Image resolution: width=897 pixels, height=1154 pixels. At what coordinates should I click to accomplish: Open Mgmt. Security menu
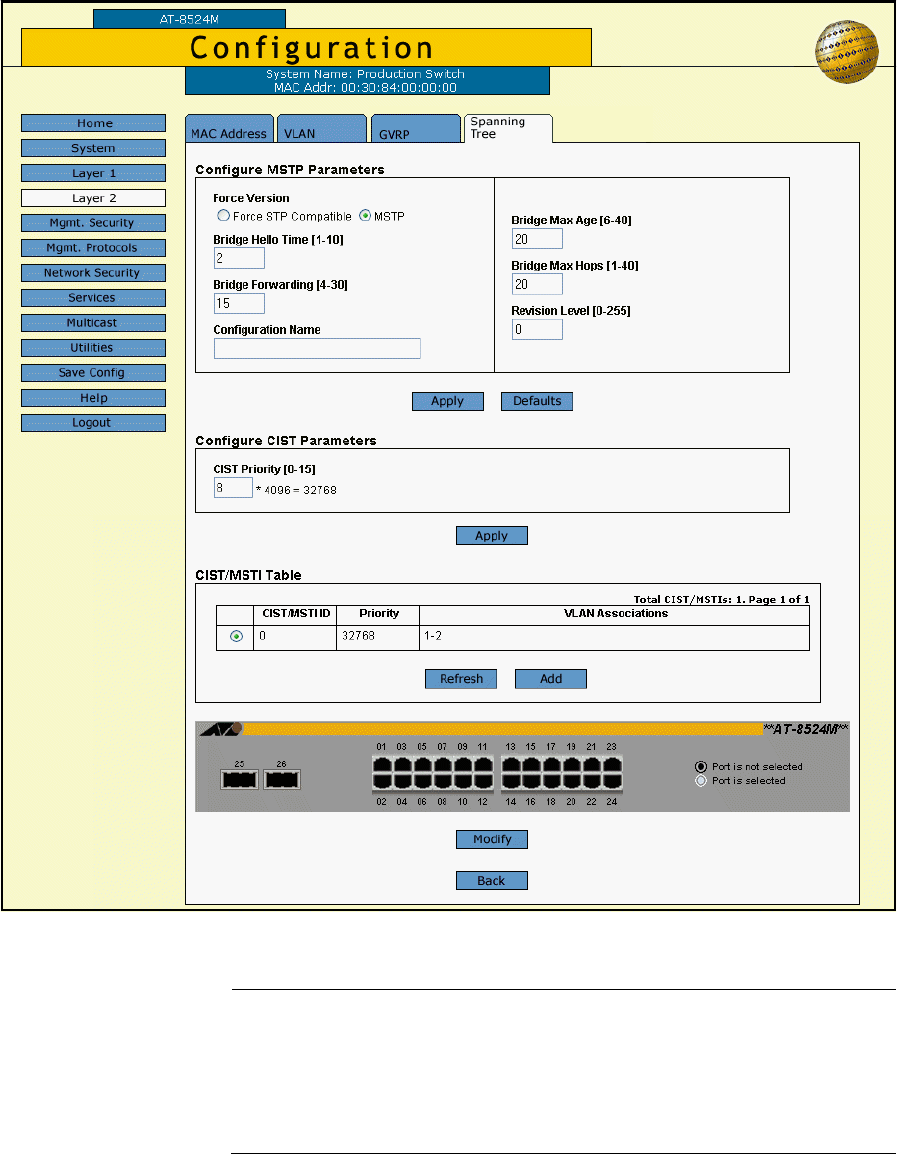(x=93, y=223)
